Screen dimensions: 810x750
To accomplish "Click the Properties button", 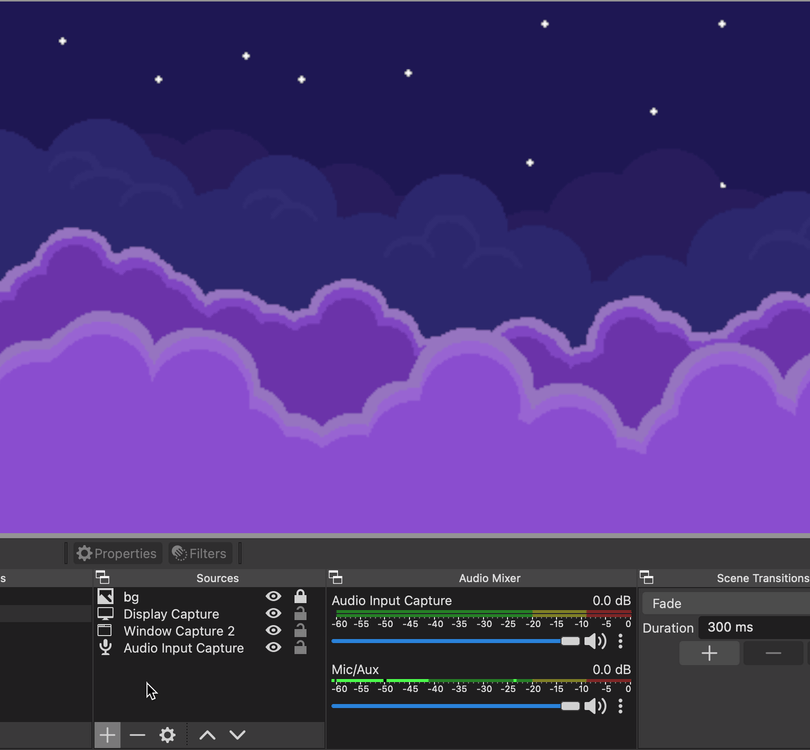I will point(116,553).
